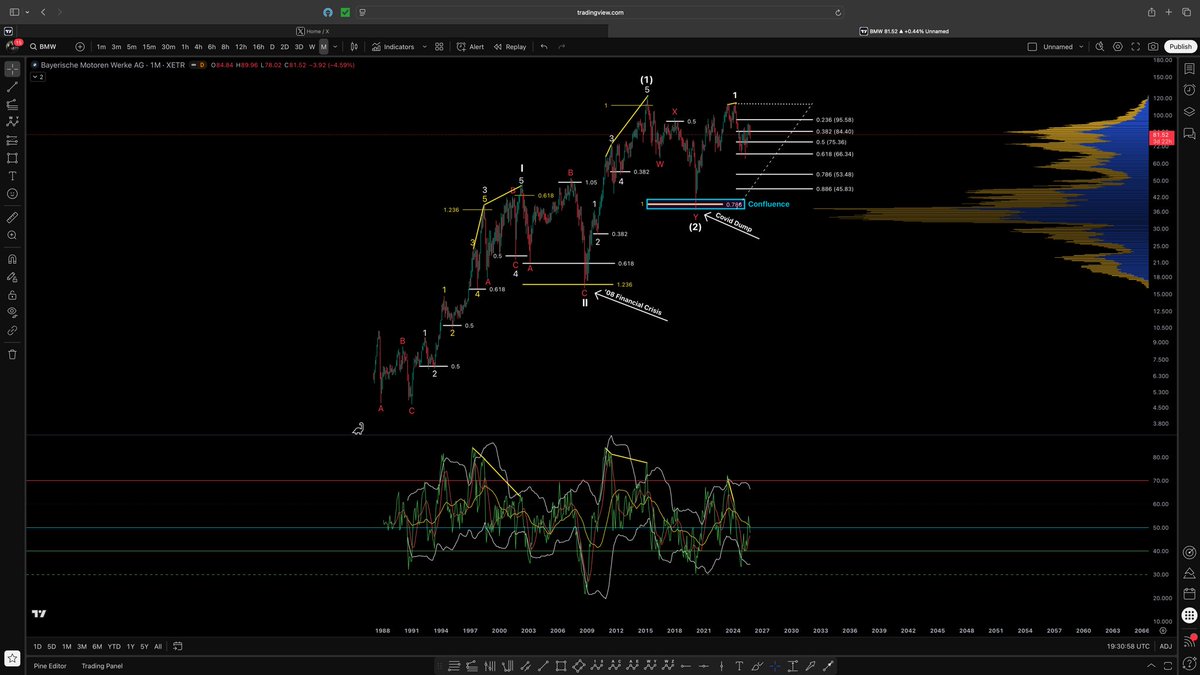Toggle ADJ adjusted price data

[1165, 647]
